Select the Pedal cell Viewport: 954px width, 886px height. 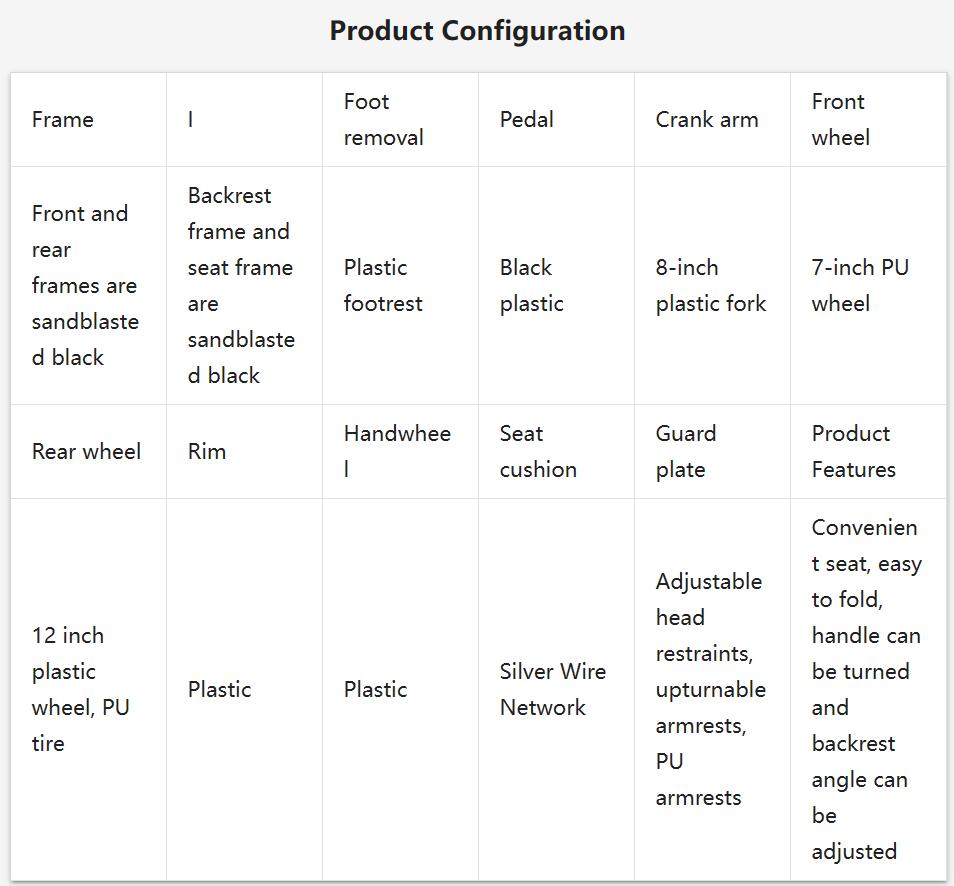pos(556,119)
